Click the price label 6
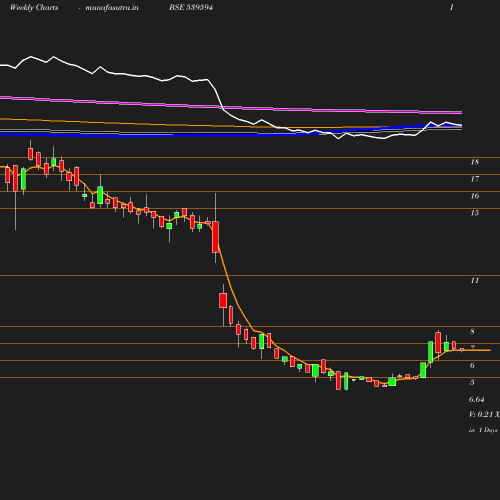500x500 pixels. pos(472,366)
